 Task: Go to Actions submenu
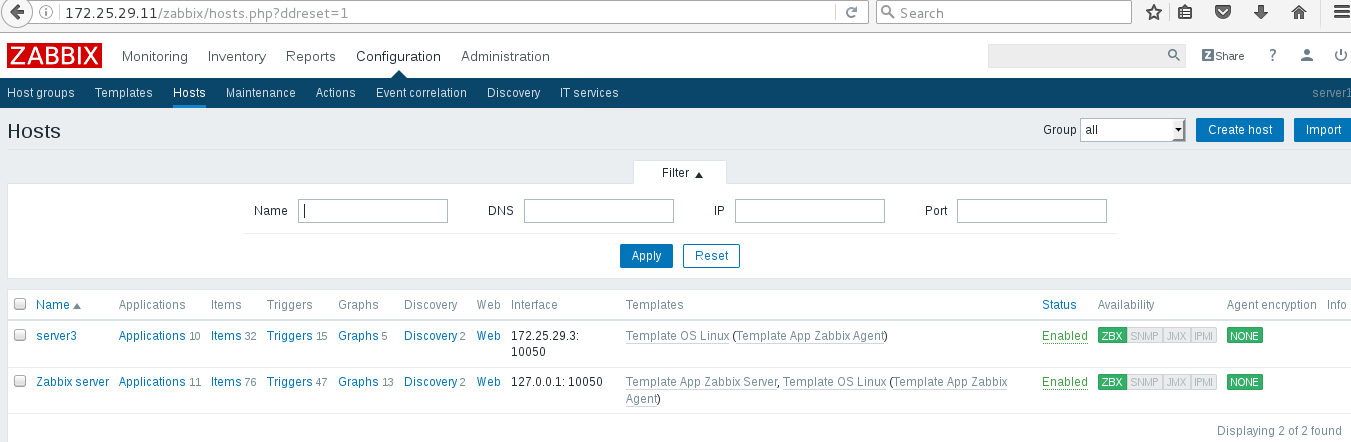tap(336, 93)
